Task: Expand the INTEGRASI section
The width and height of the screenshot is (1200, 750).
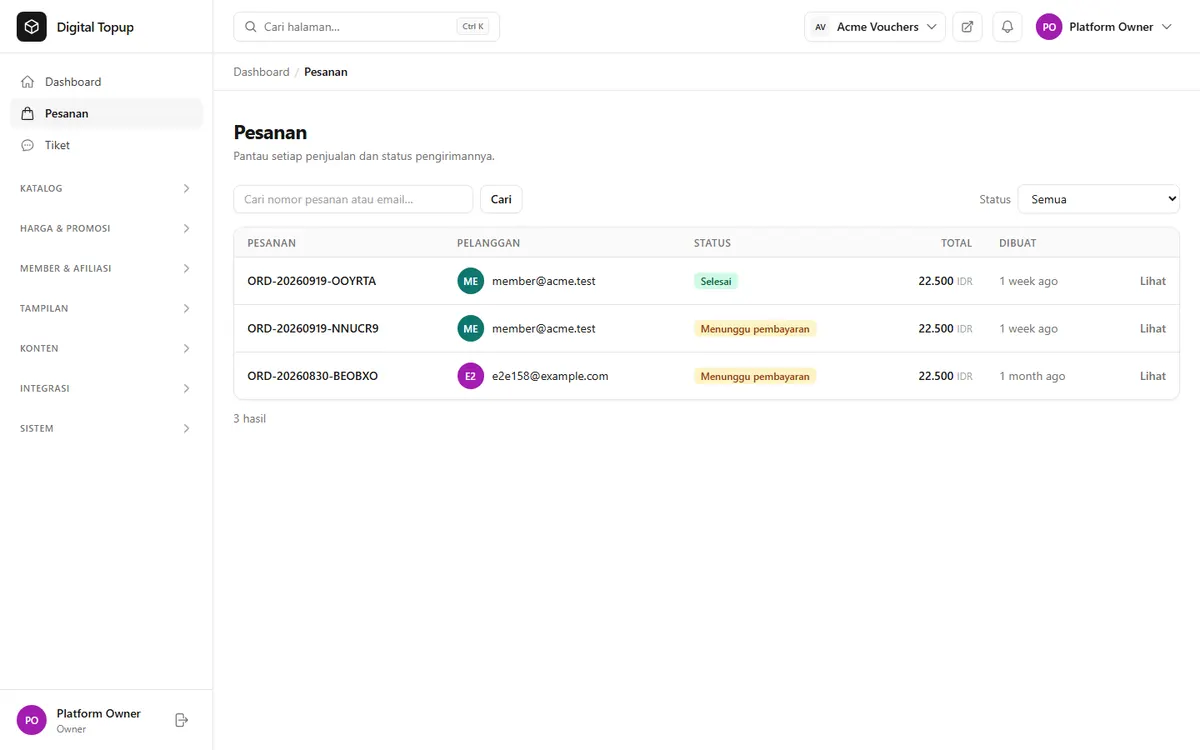Action: 106,388
